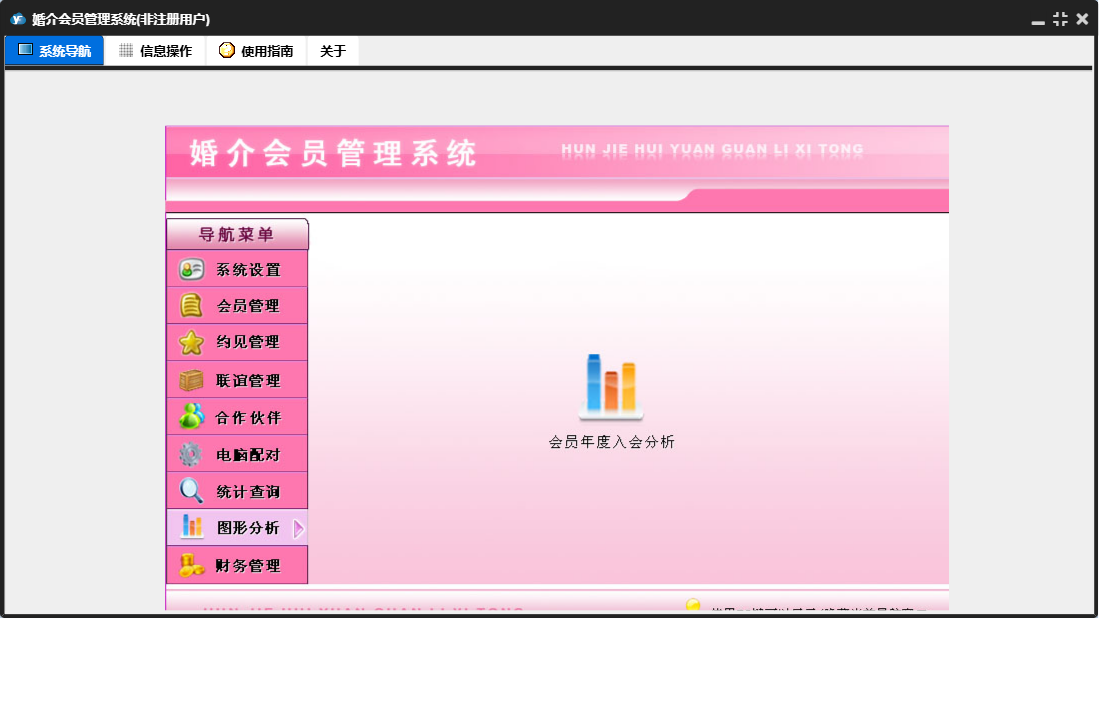1099x723 pixels.
Task: Click the 统计查询 magnifier icon
Action: (x=191, y=491)
